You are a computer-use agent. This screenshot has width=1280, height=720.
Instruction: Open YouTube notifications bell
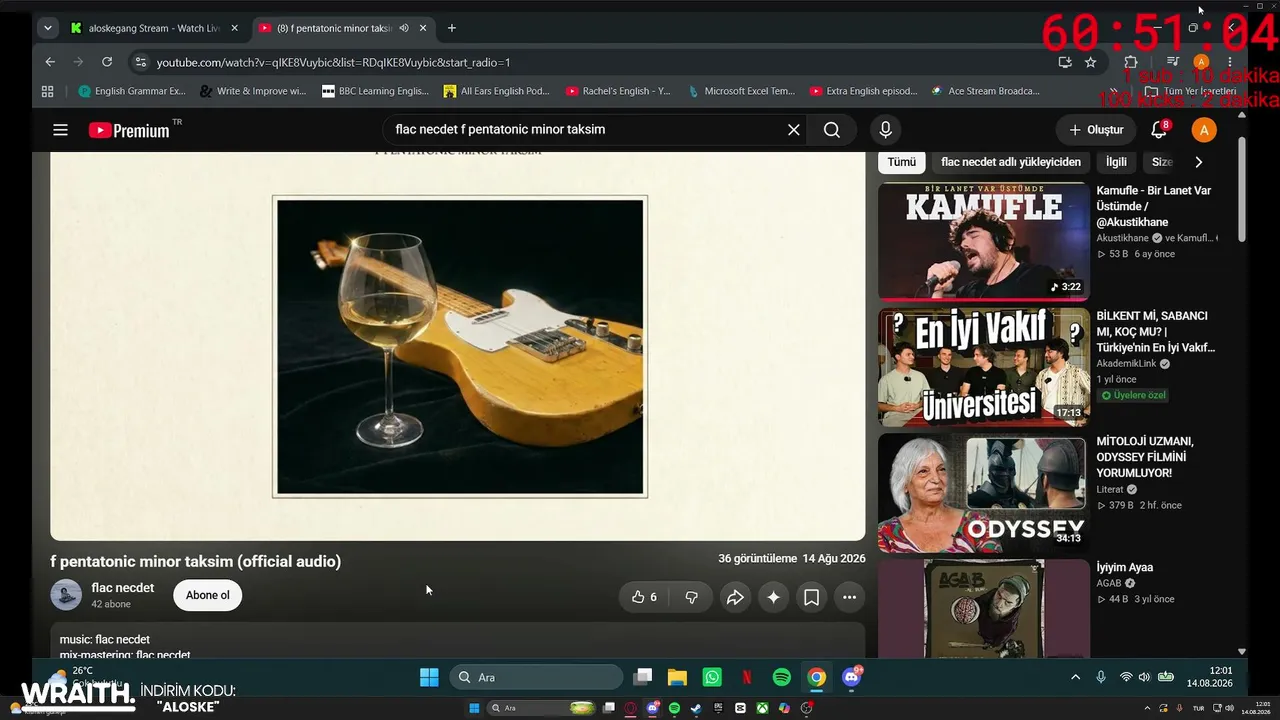click(1160, 130)
